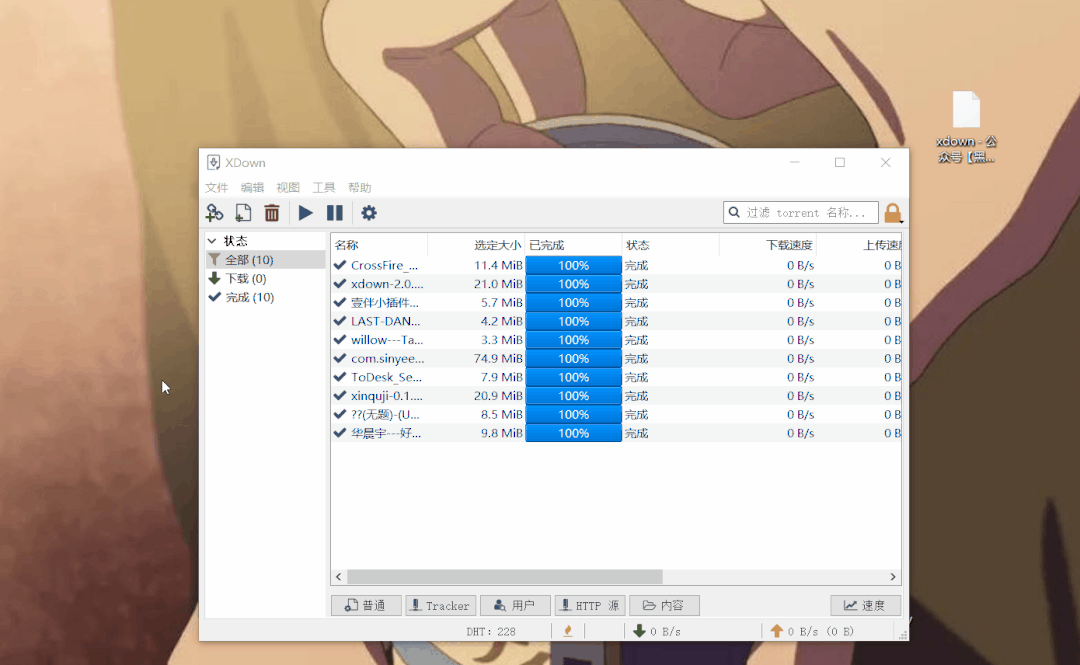Click the 74.9 MiB size cell
The image size is (1080, 665).
tap(498, 358)
